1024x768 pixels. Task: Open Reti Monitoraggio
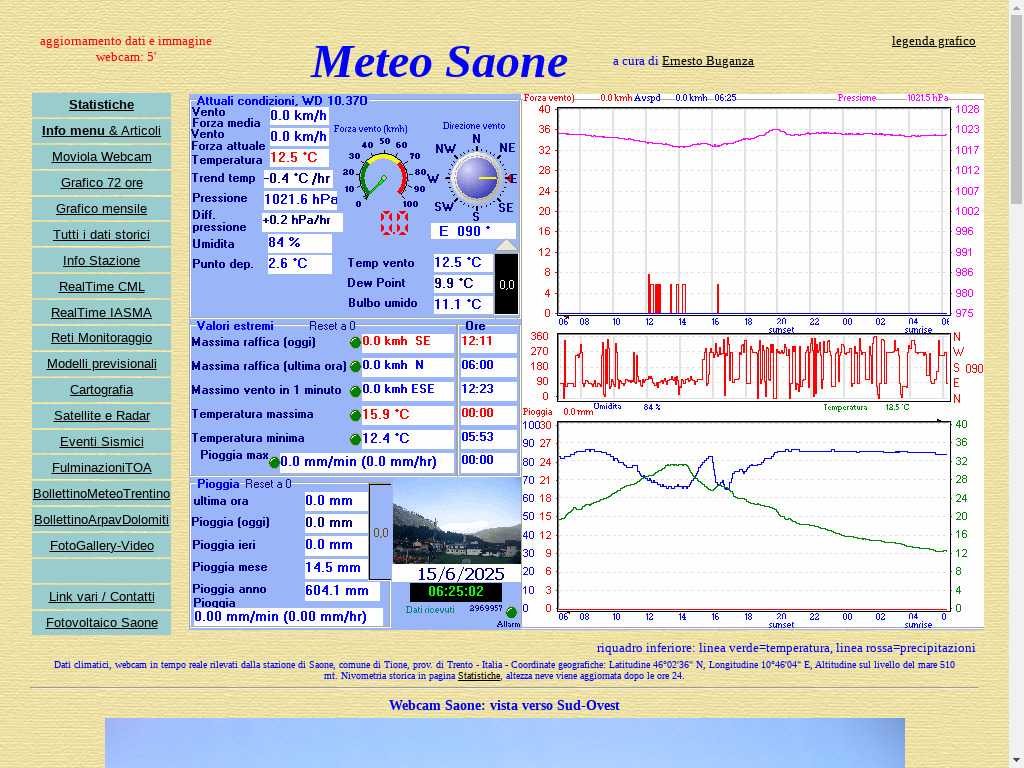point(101,338)
